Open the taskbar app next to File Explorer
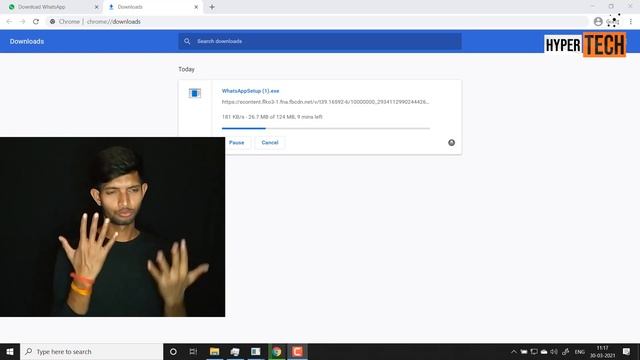 tap(235, 351)
